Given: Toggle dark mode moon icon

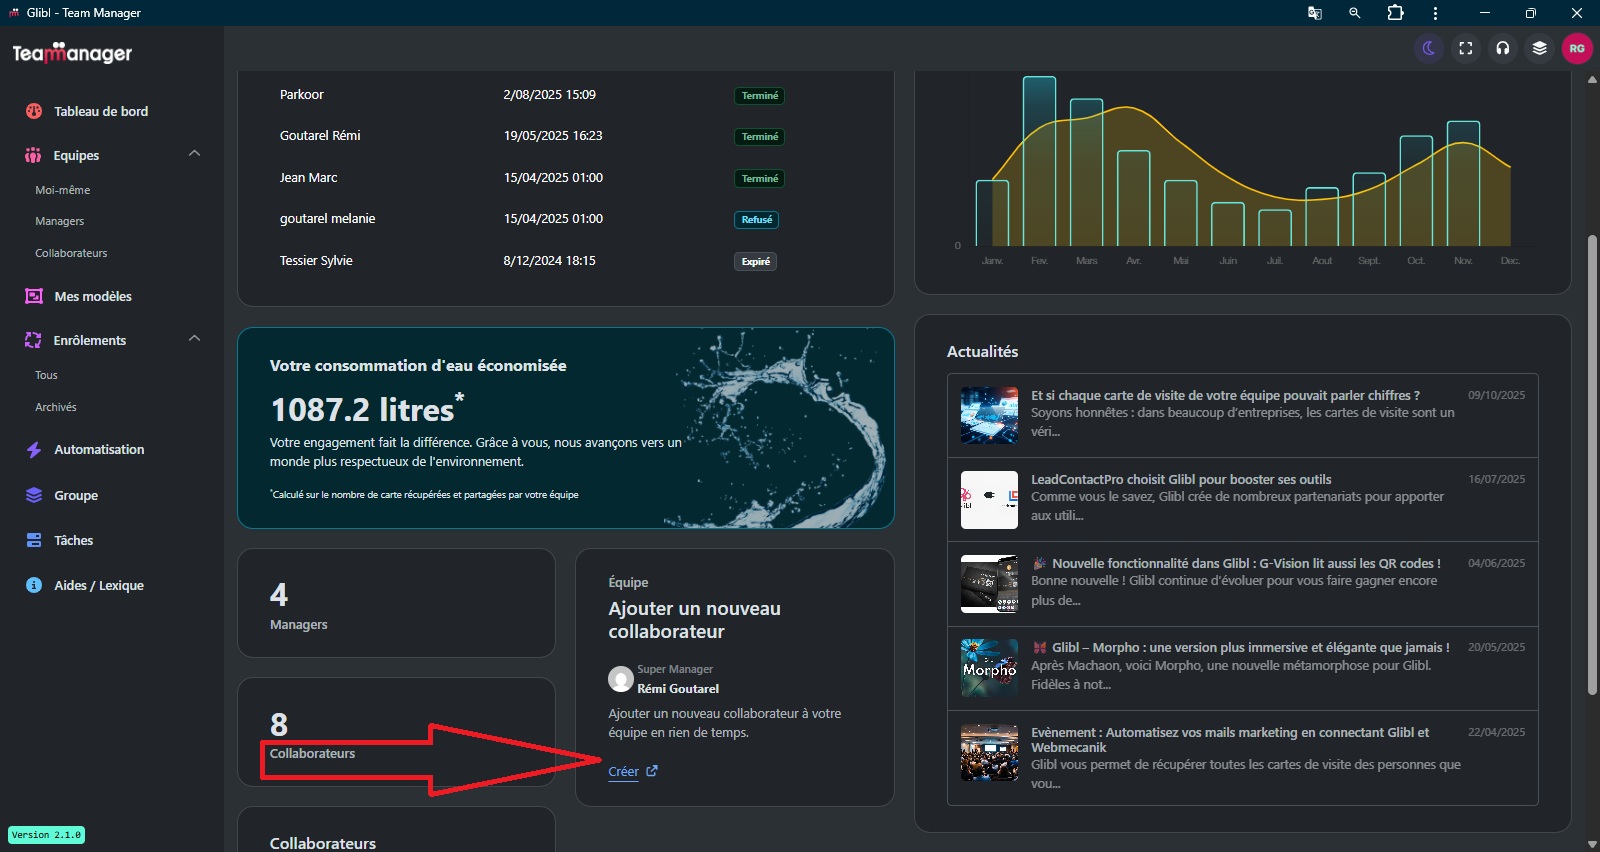Looking at the screenshot, I should (1429, 48).
